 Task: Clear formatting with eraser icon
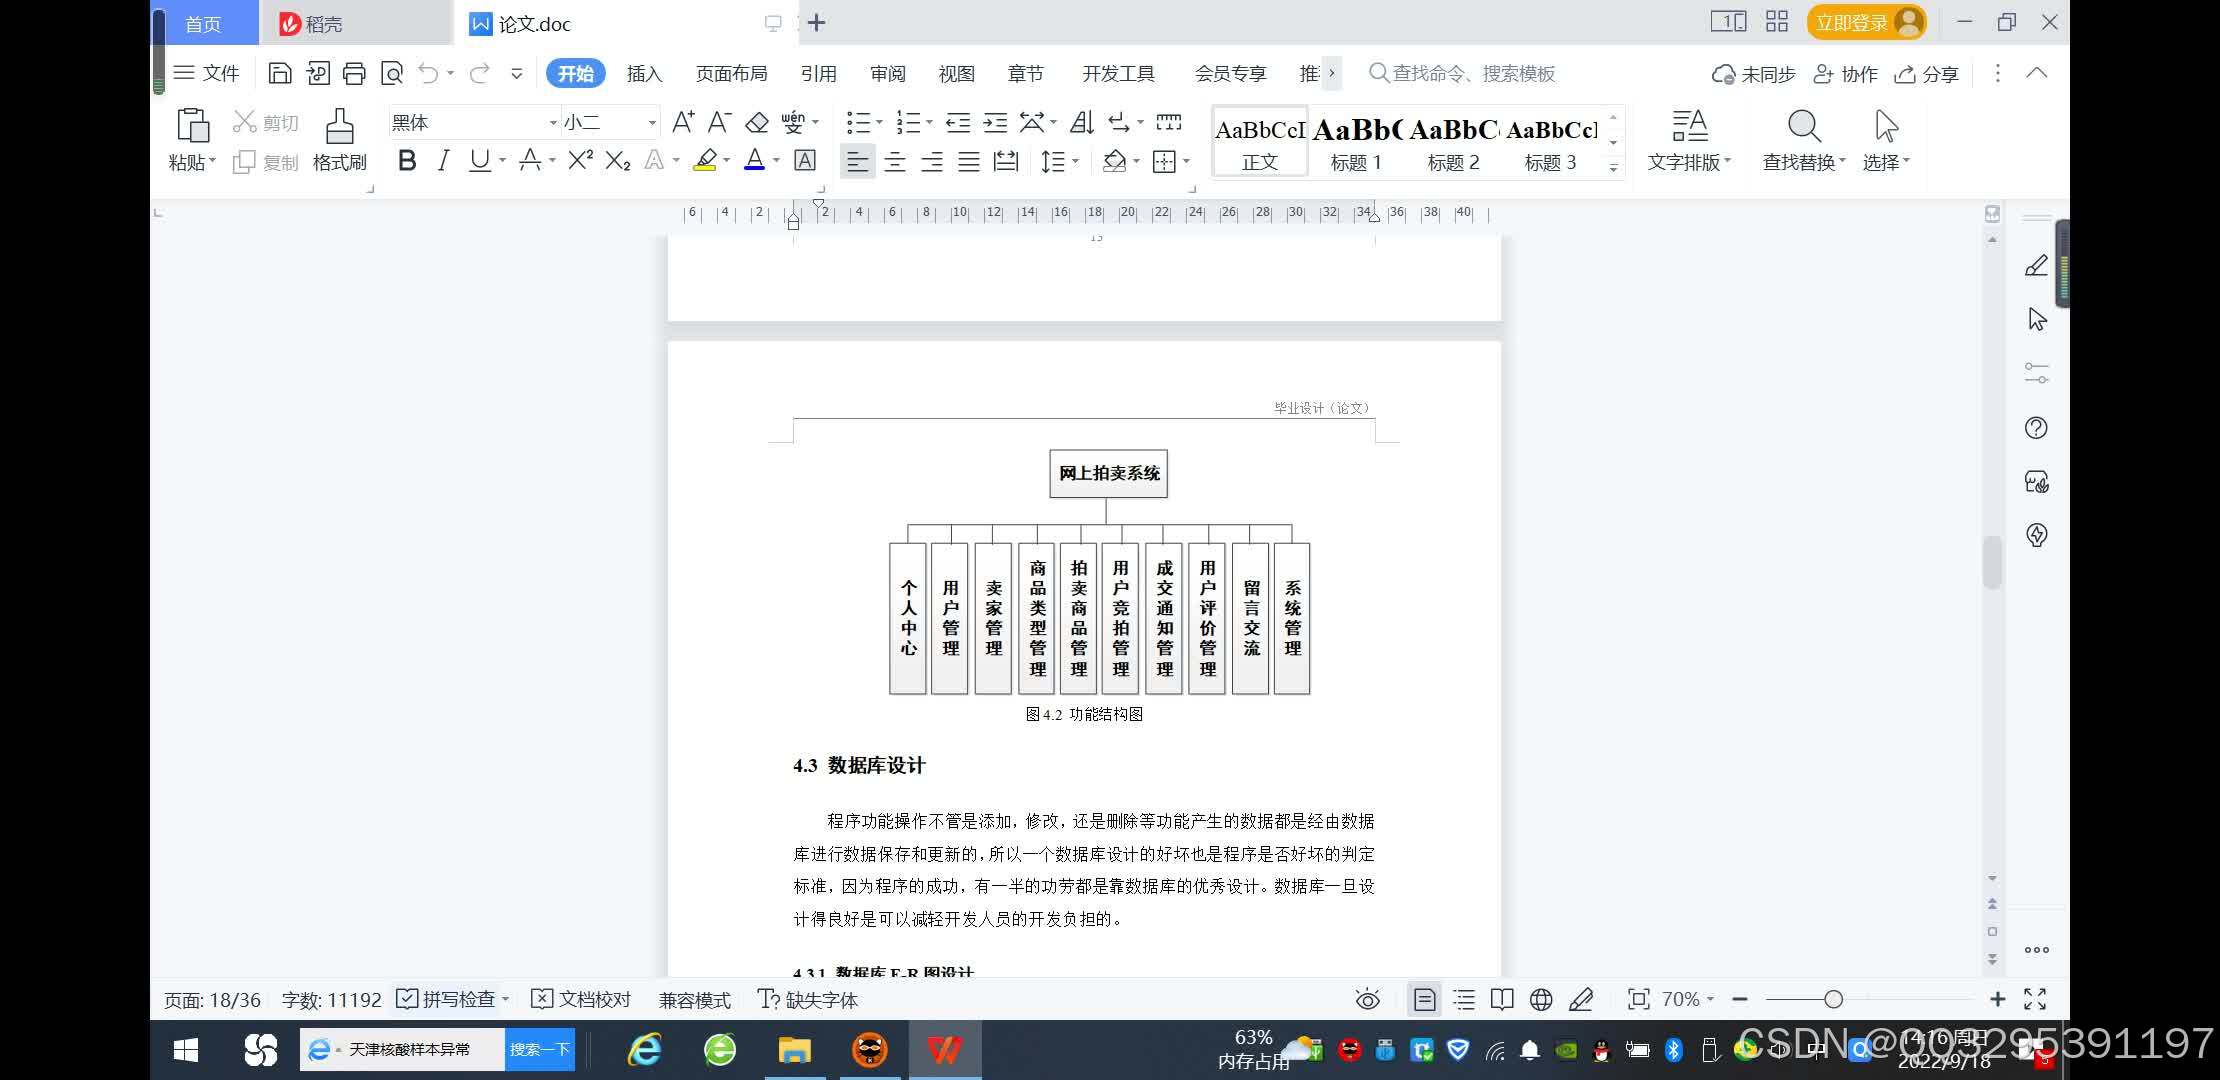(x=757, y=122)
